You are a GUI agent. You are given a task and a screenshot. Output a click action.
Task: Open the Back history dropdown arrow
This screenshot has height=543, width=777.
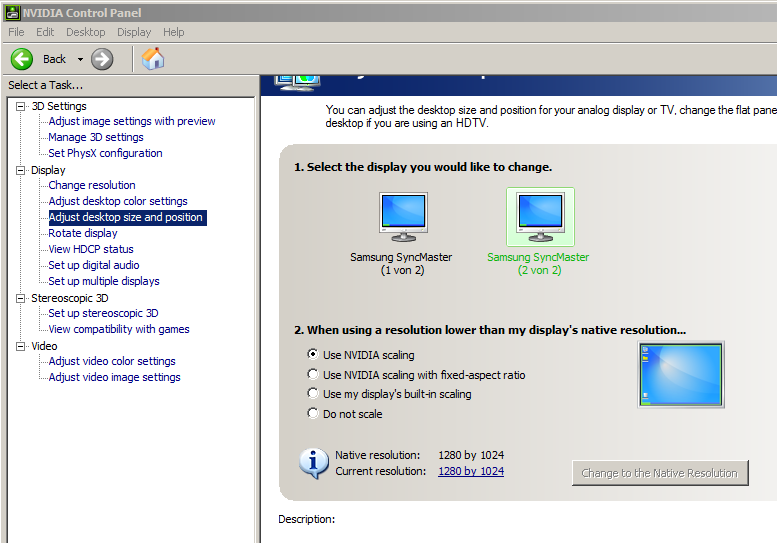80,59
